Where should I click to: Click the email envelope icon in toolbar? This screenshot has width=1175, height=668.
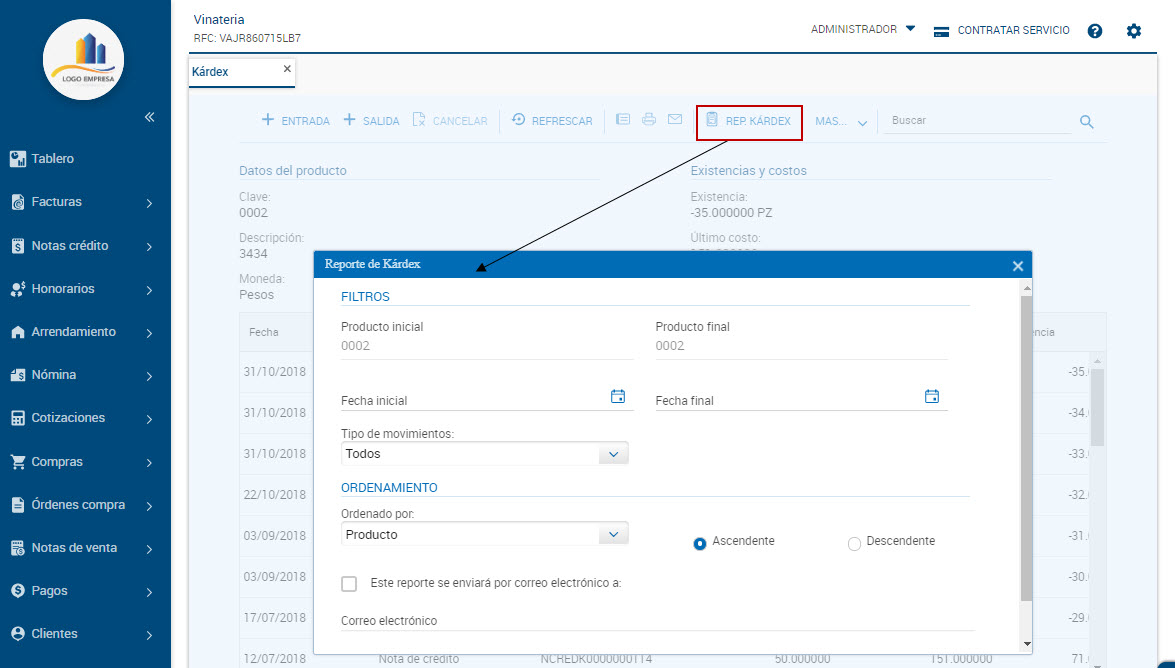click(675, 120)
